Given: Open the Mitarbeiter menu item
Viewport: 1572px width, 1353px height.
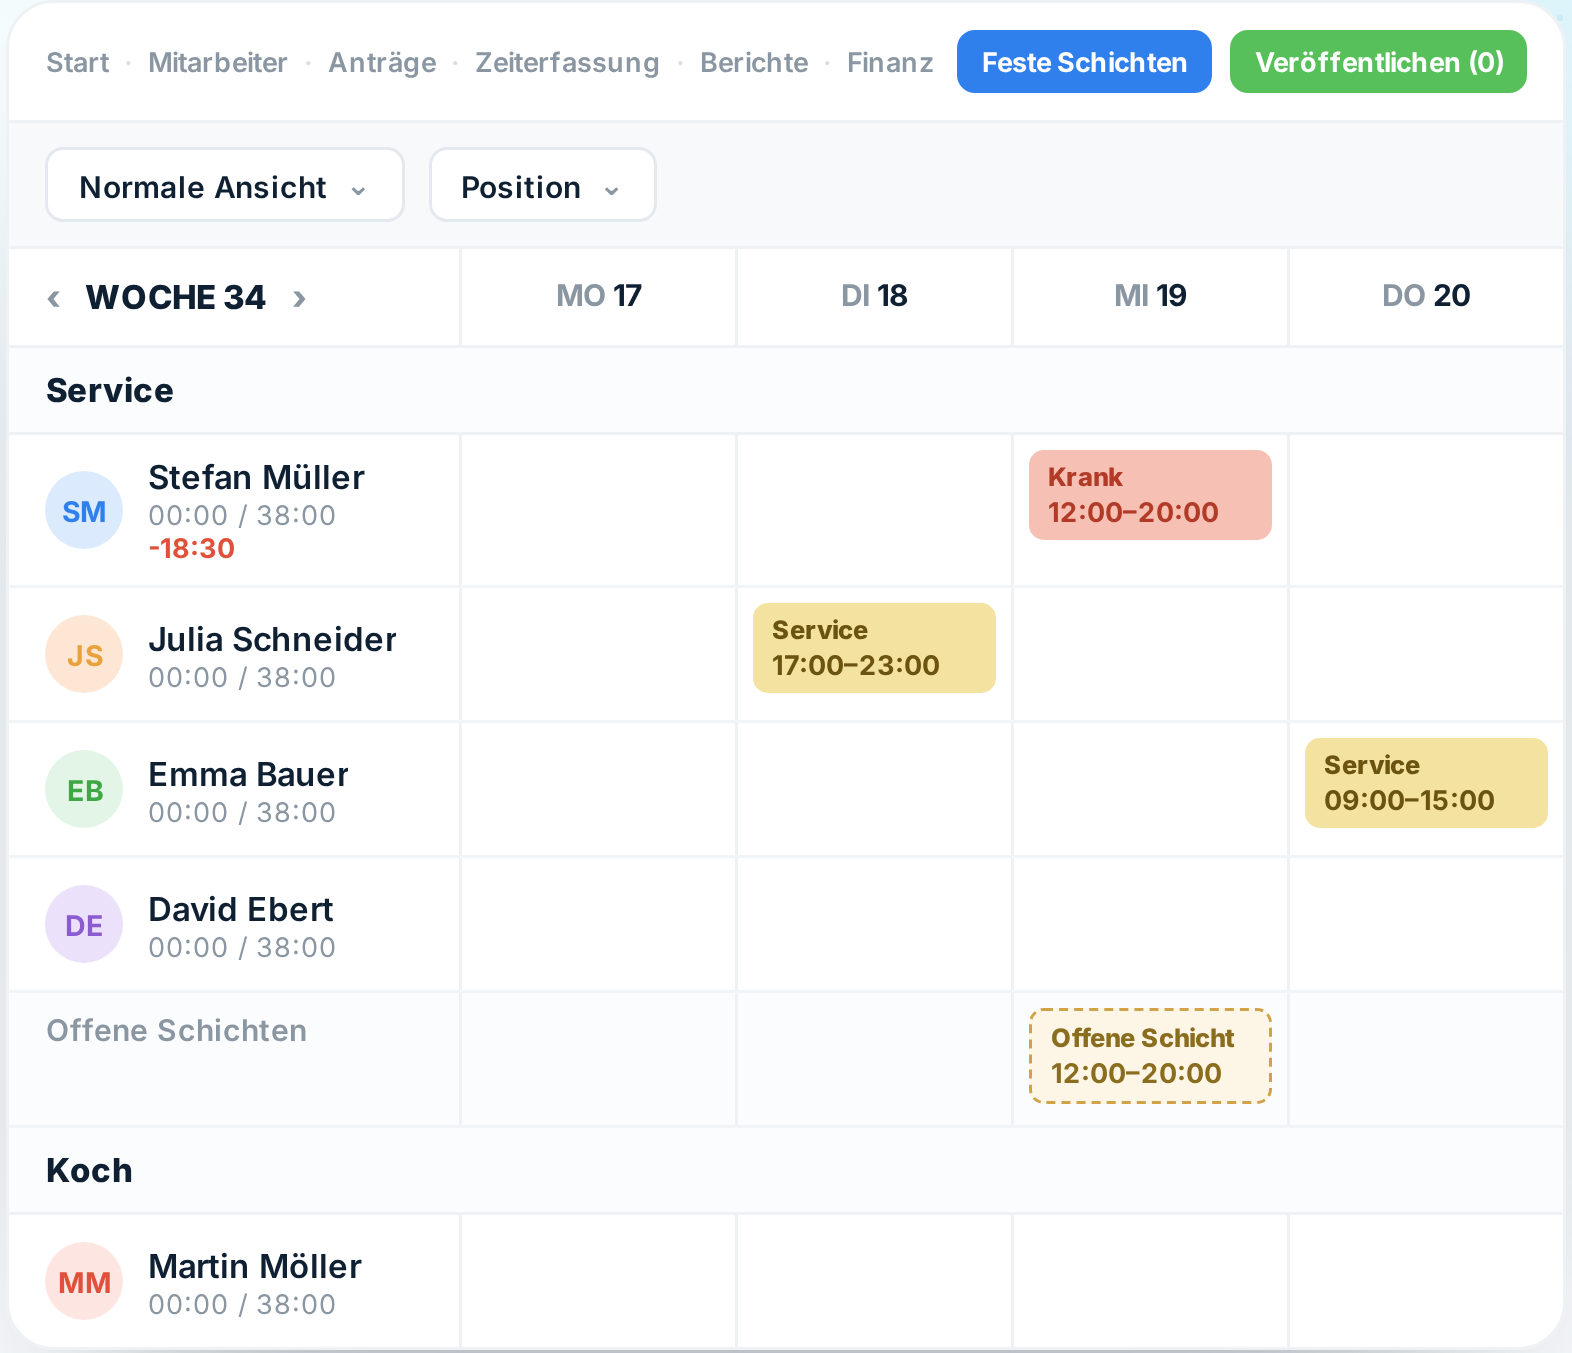Looking at the screenshot, I should click(218, 62).
